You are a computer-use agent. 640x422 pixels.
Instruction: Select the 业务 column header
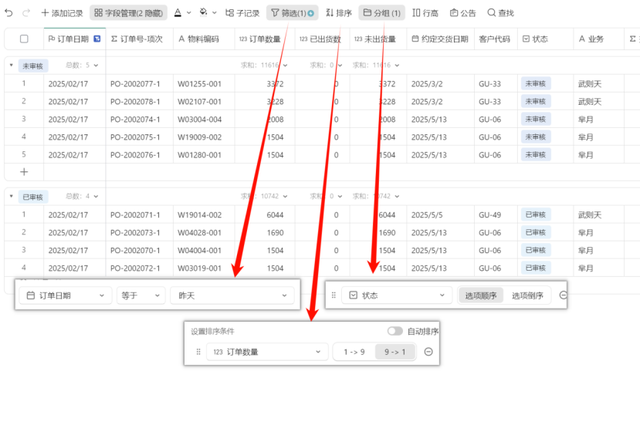(x=598, y=39)
